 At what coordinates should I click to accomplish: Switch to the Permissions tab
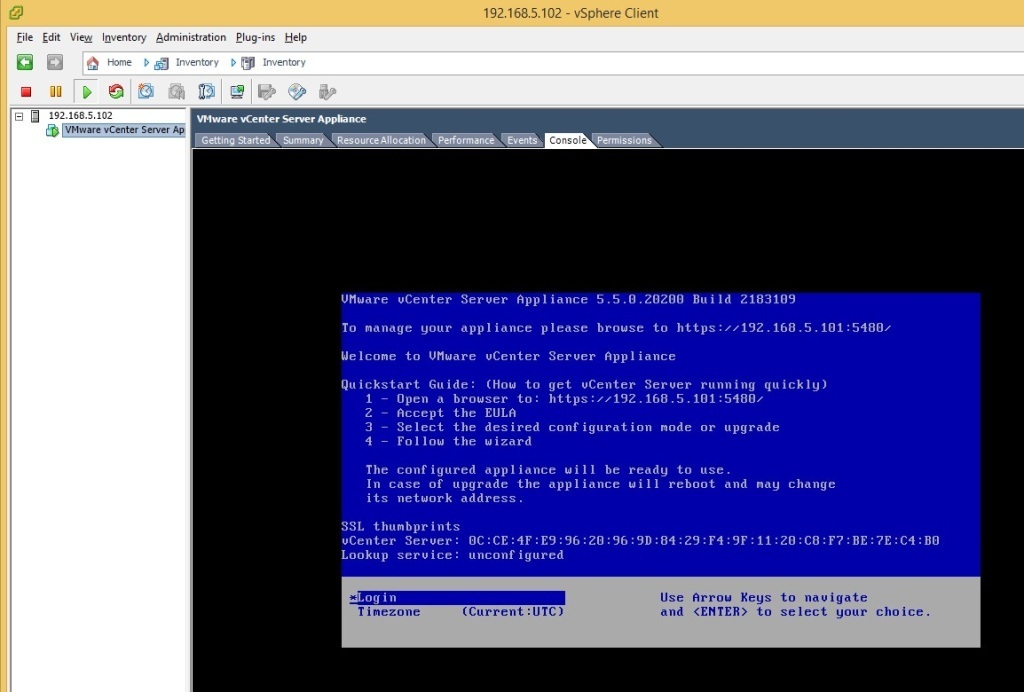coord(624,140)
